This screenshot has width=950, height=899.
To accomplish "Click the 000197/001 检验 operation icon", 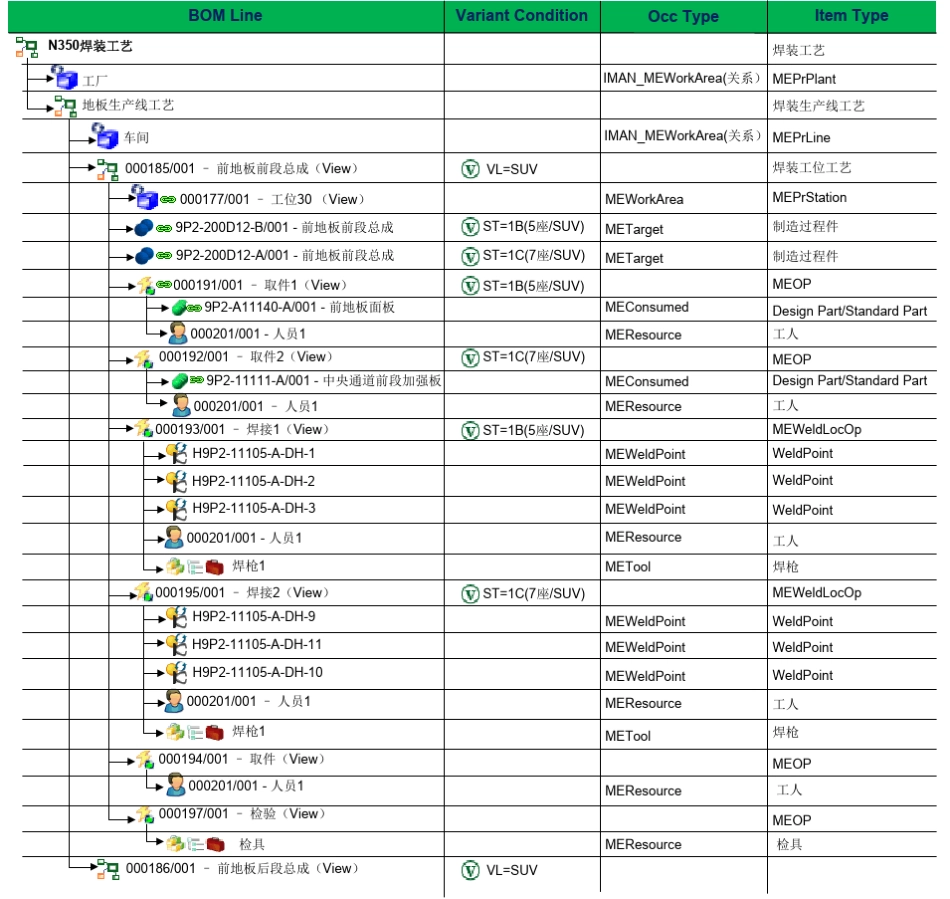I will [145, 814].
